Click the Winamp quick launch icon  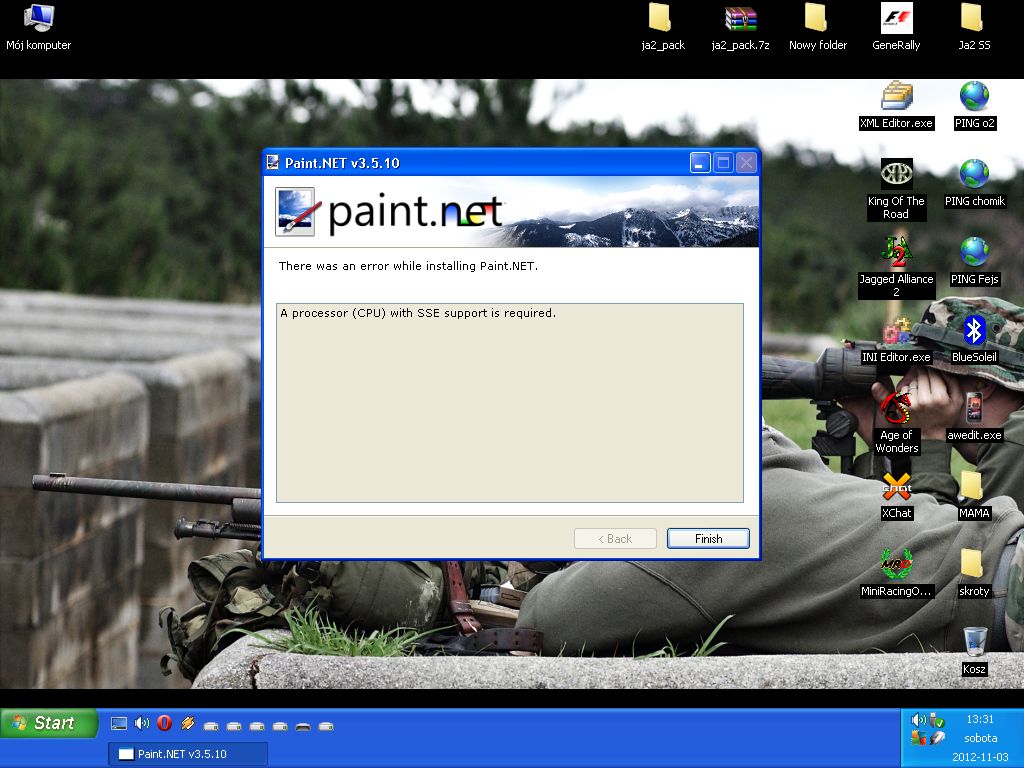(187, 723)
